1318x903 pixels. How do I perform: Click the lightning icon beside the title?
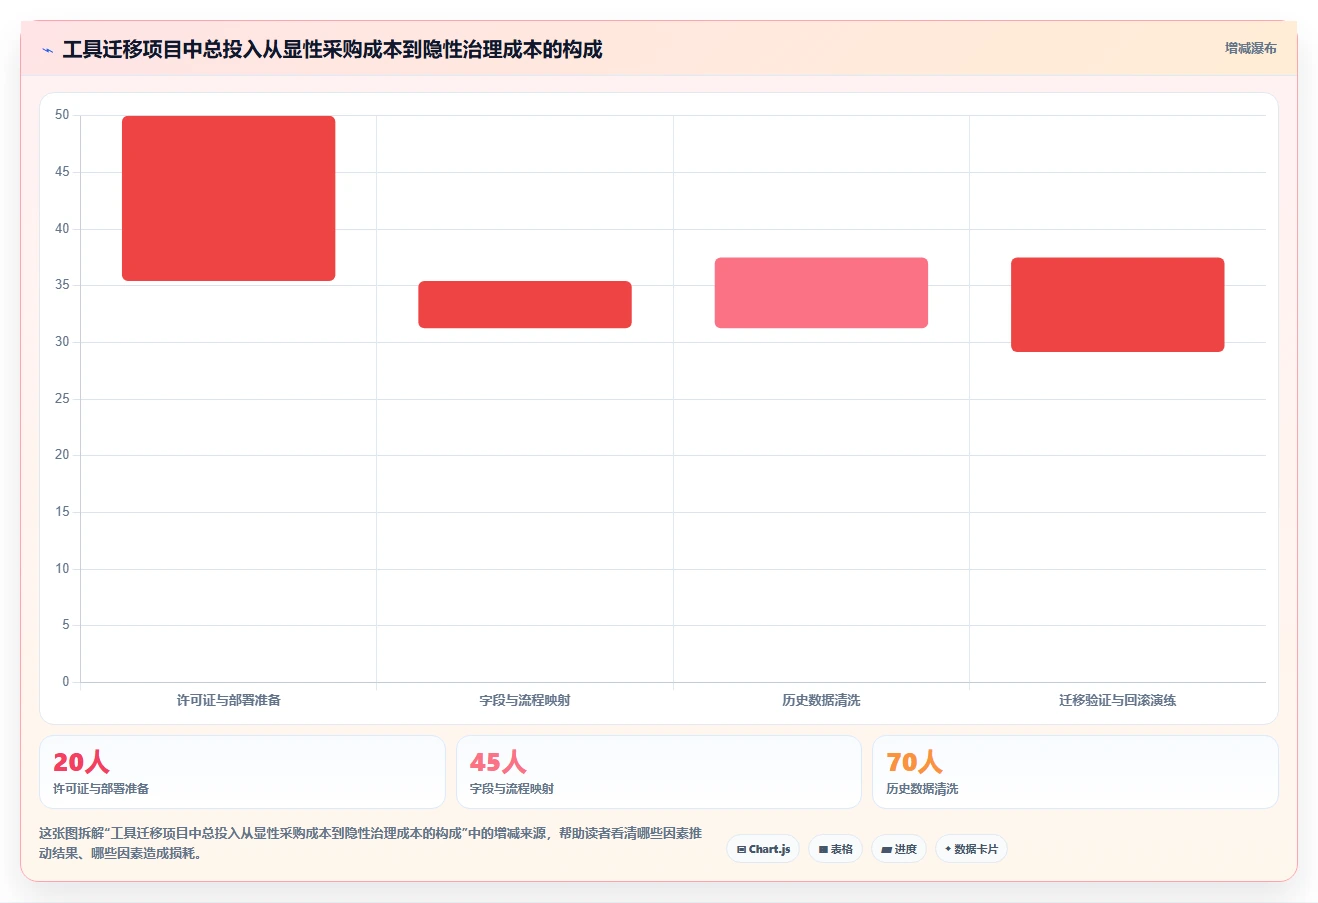[47, 50]
